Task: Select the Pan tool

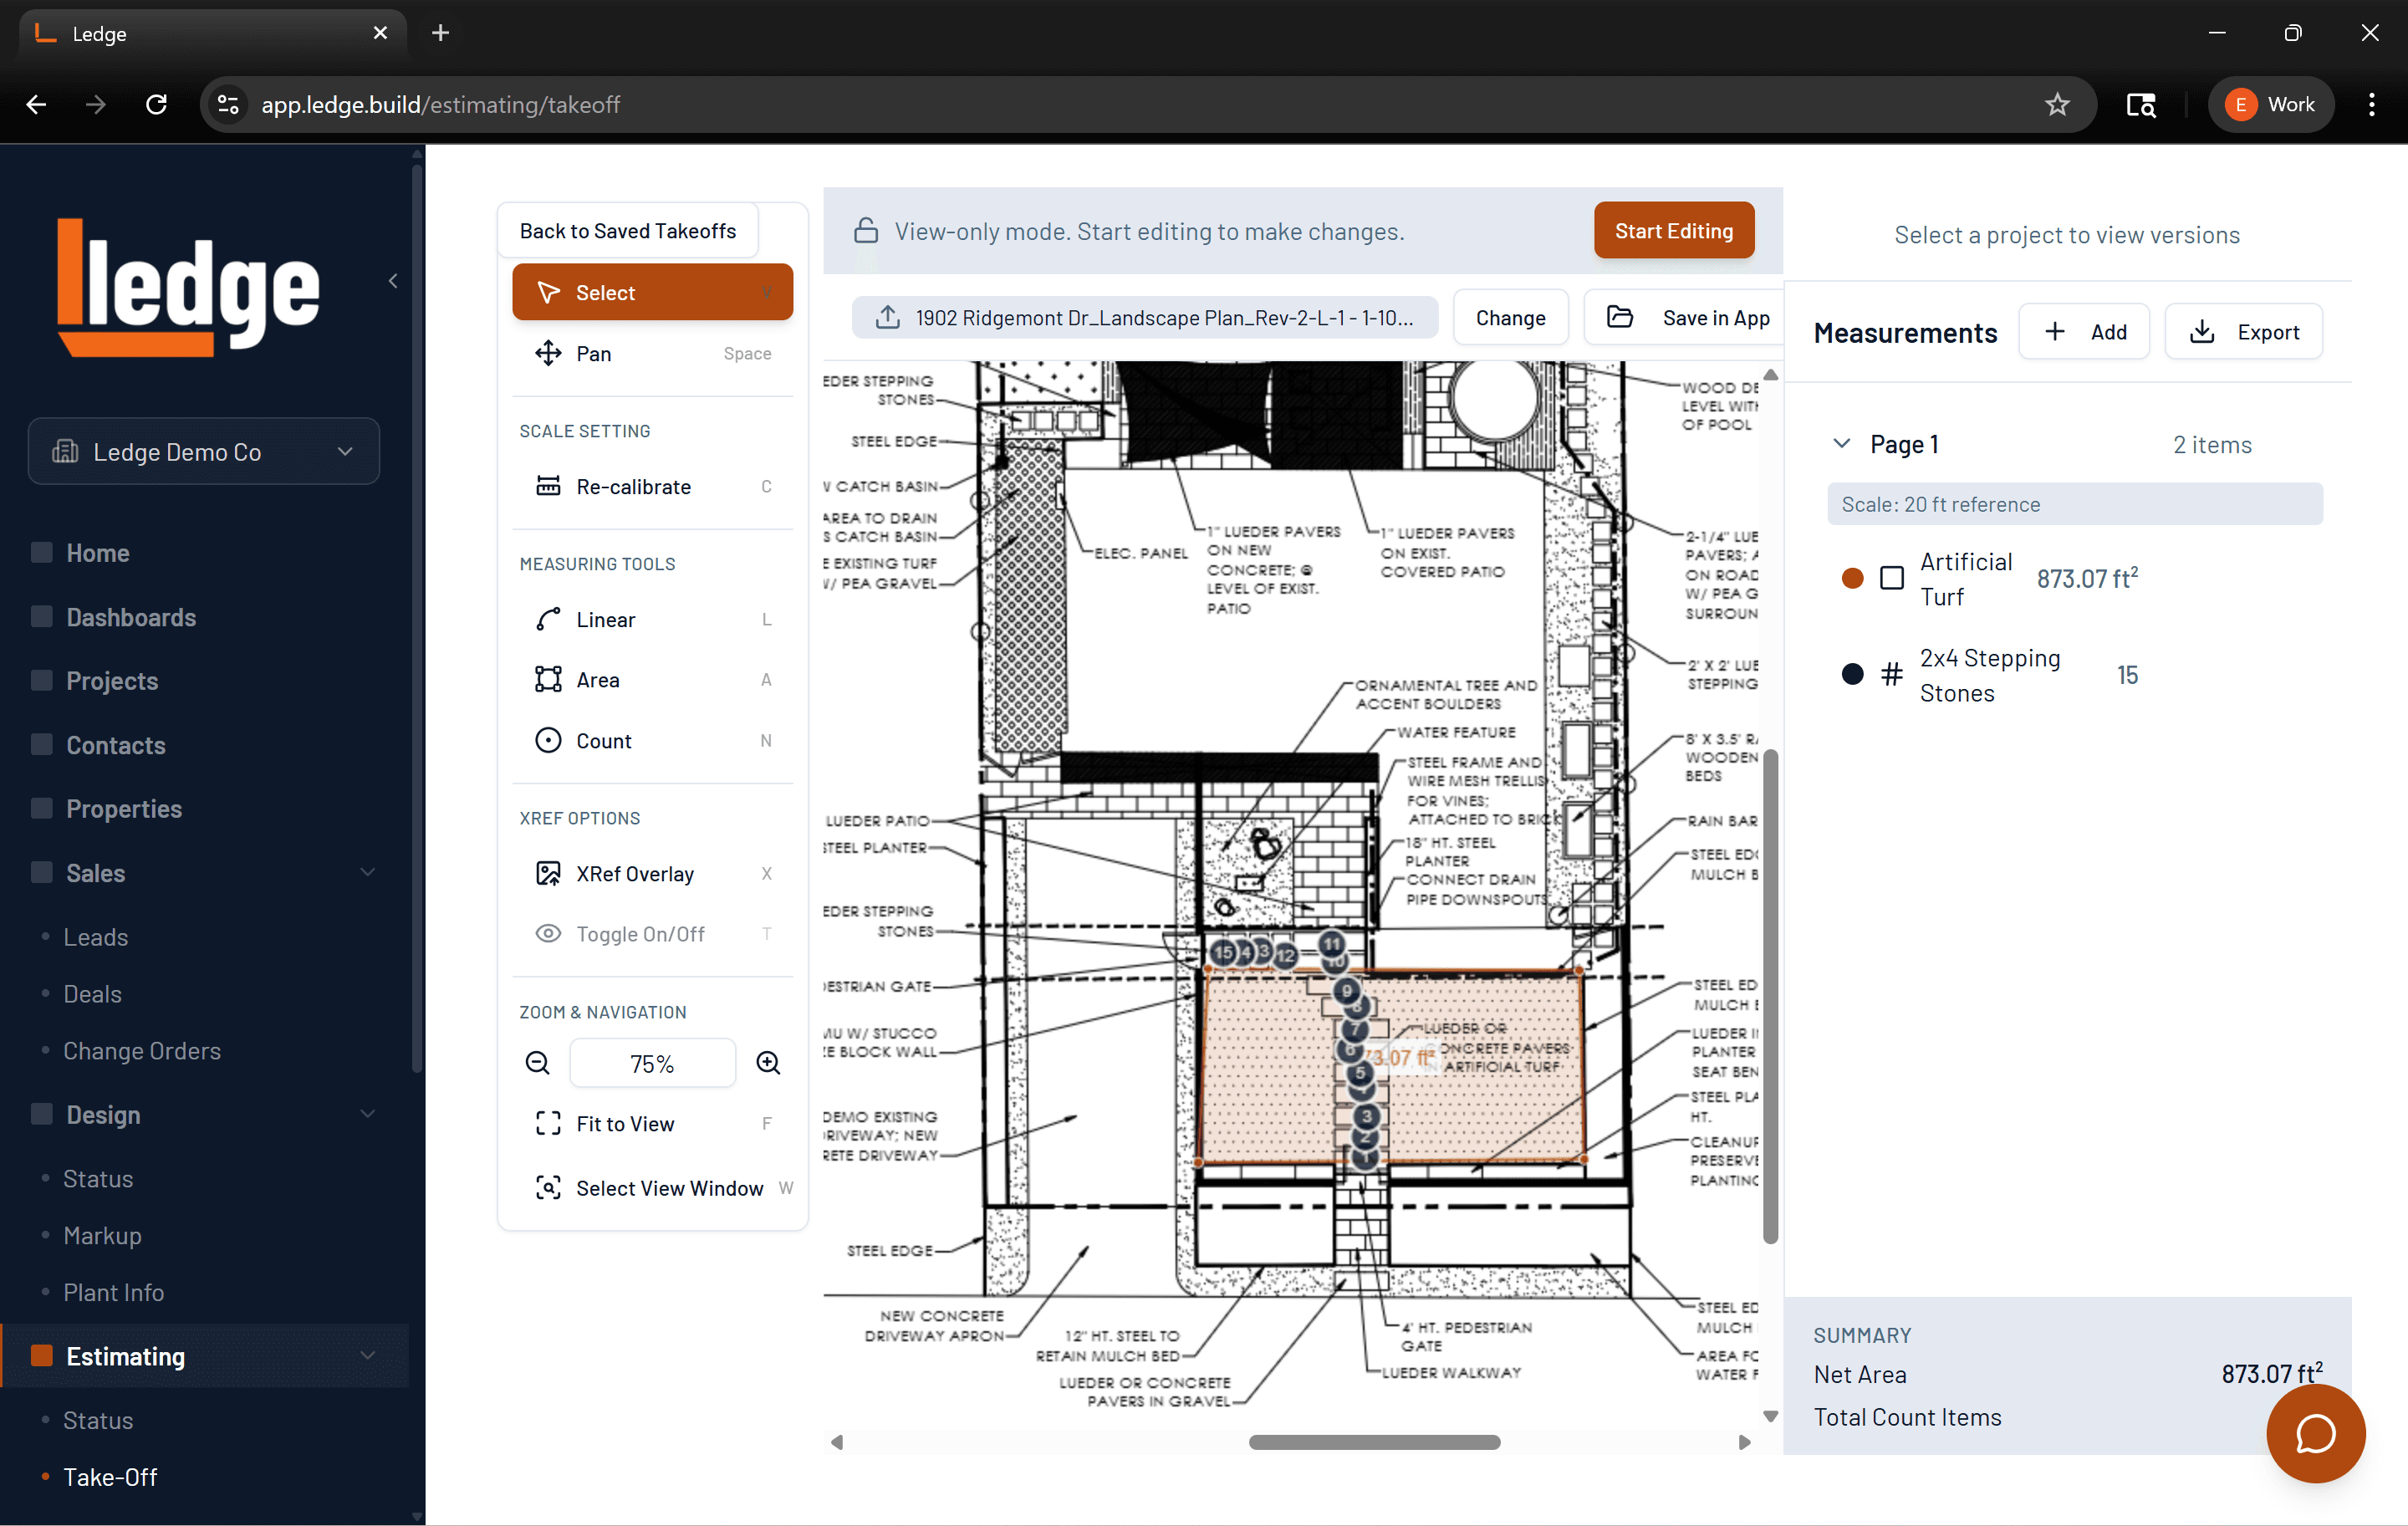Action: (652, 353)
